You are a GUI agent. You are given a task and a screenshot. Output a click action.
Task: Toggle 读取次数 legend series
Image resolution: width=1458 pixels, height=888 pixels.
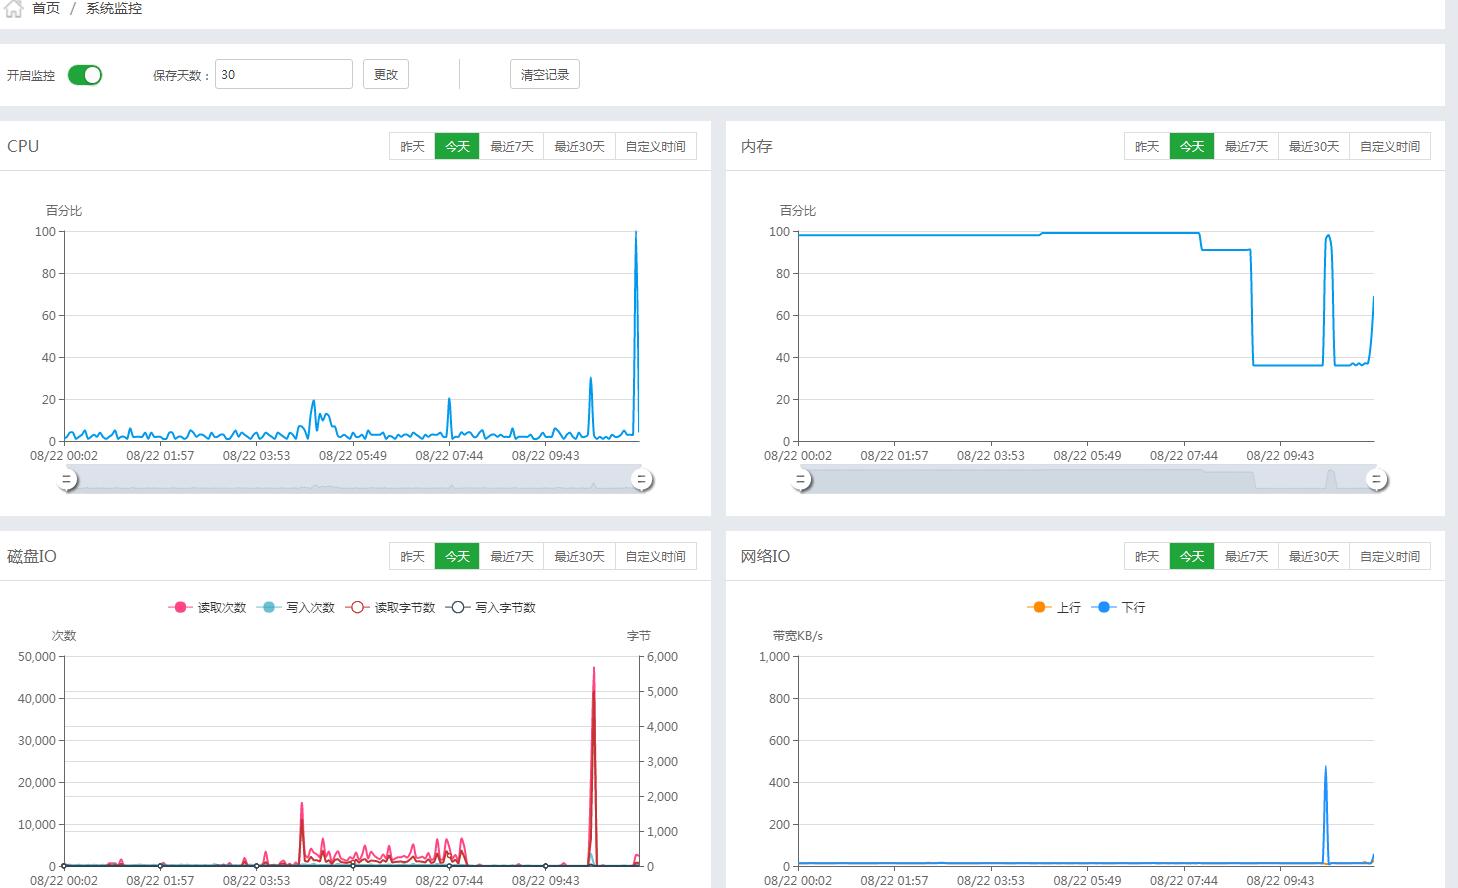207,607
